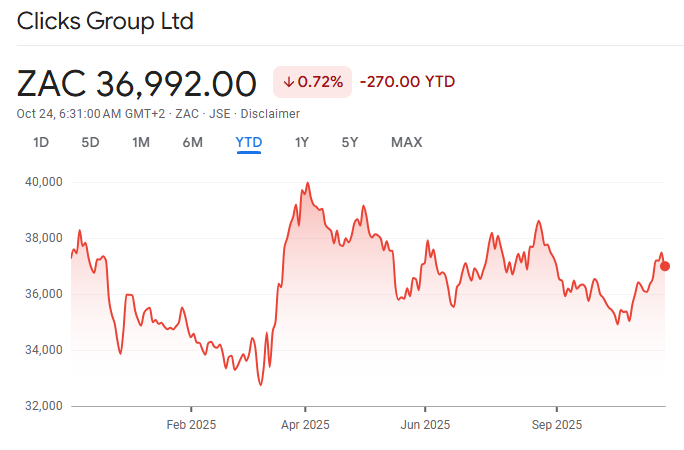Click the ZAC 36,992.00 price
This screenshot has height=450, width=684.
[x=137, y=83]
